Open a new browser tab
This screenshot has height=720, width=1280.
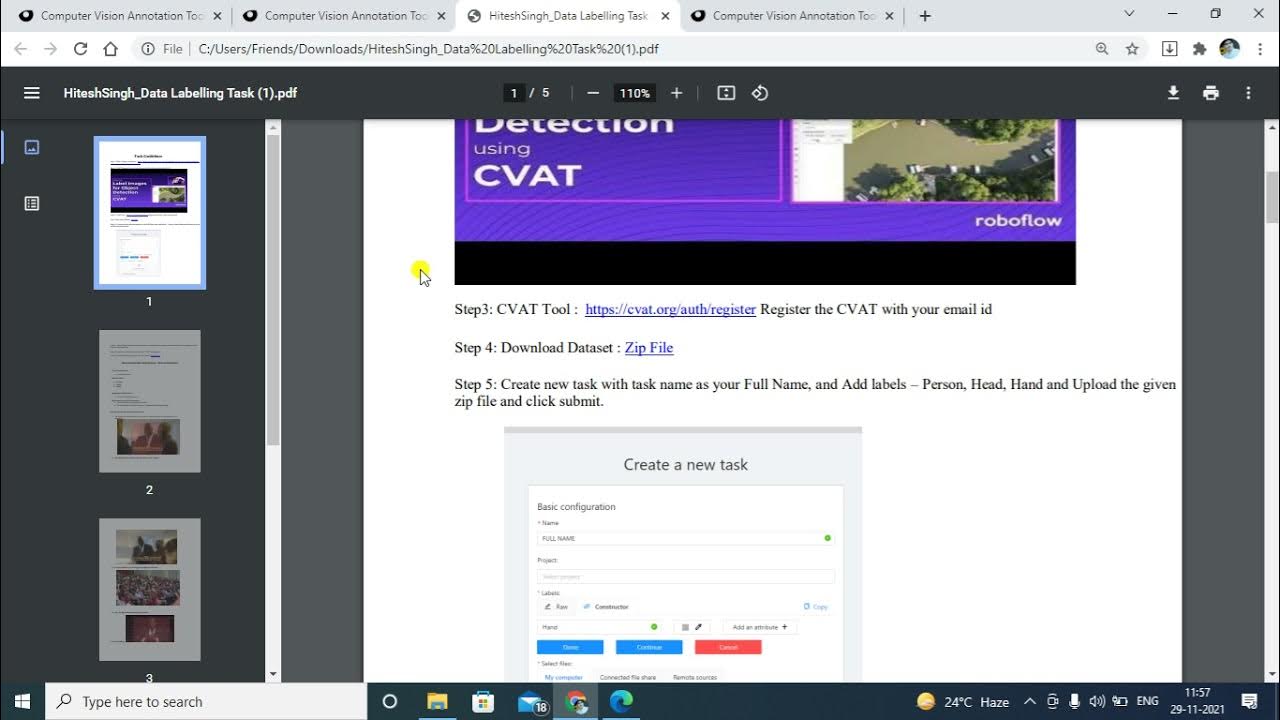(x=925, y=16)
